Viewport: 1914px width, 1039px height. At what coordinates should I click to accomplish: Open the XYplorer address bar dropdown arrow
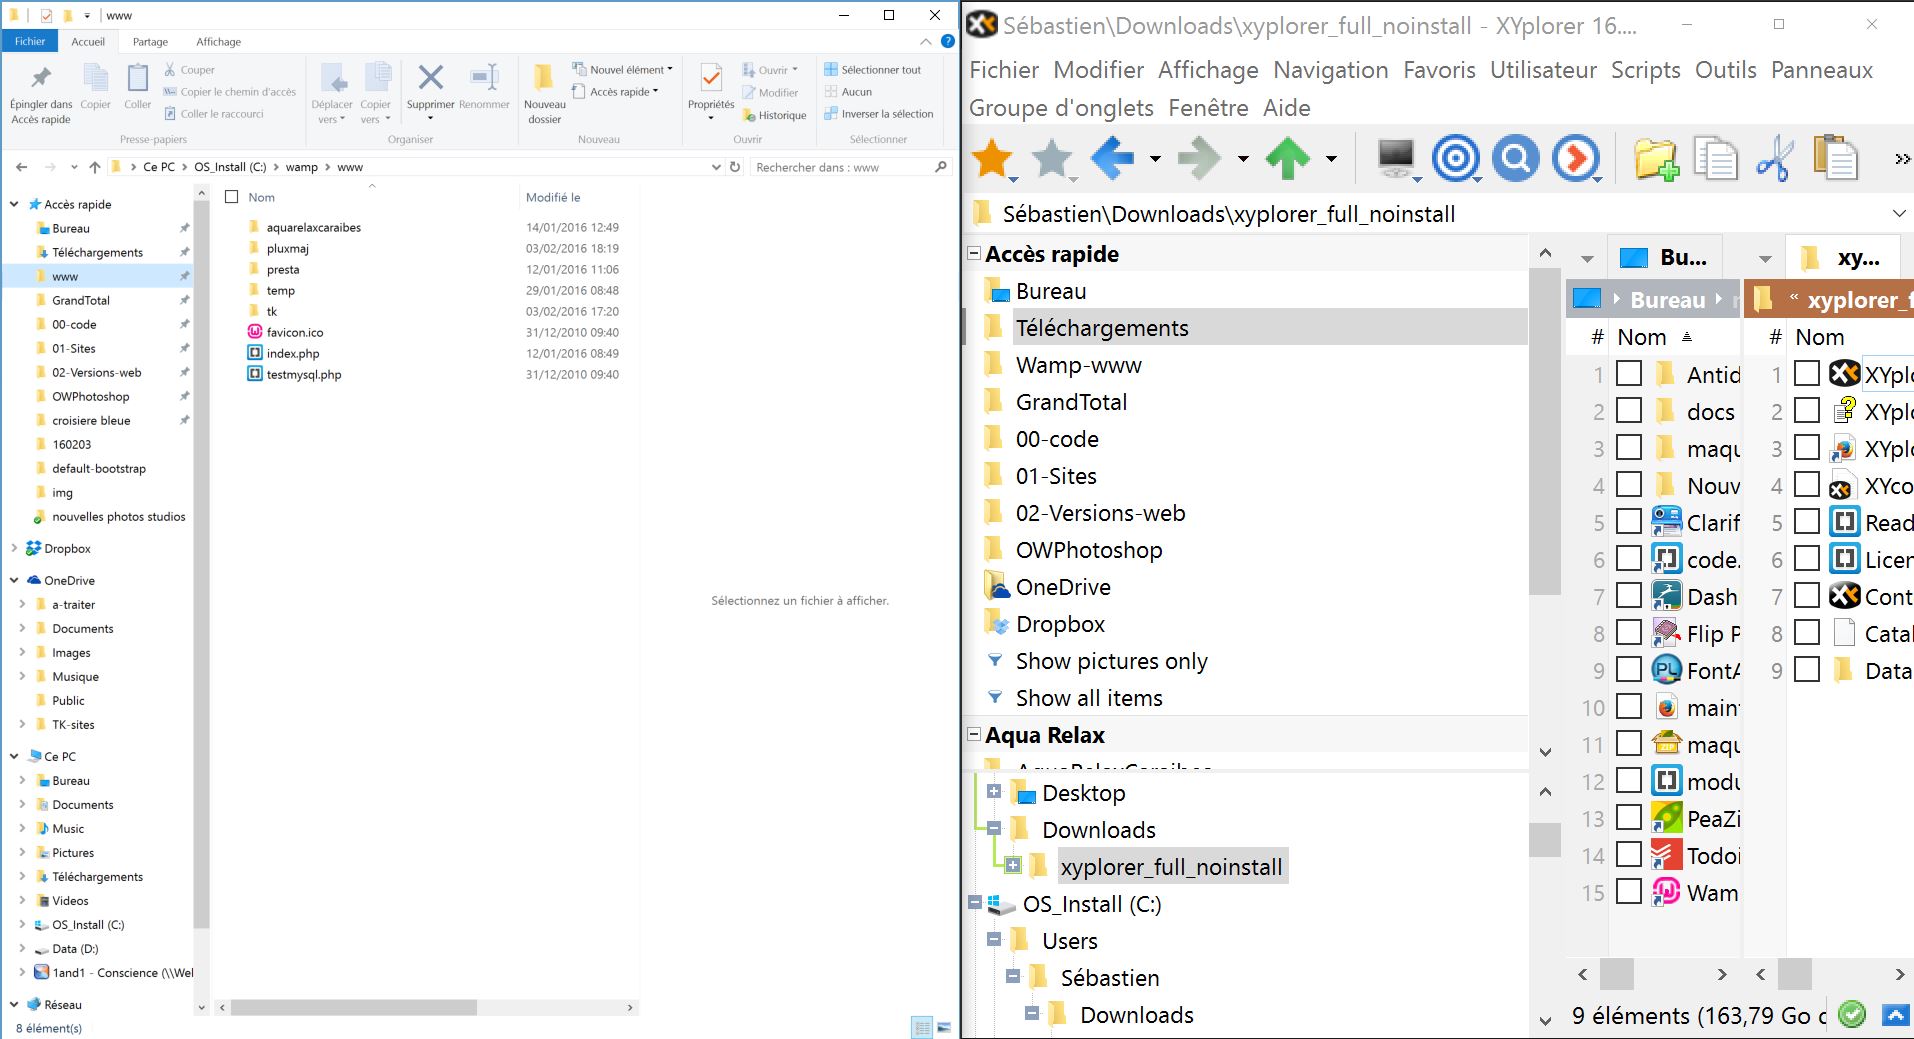1898,214
